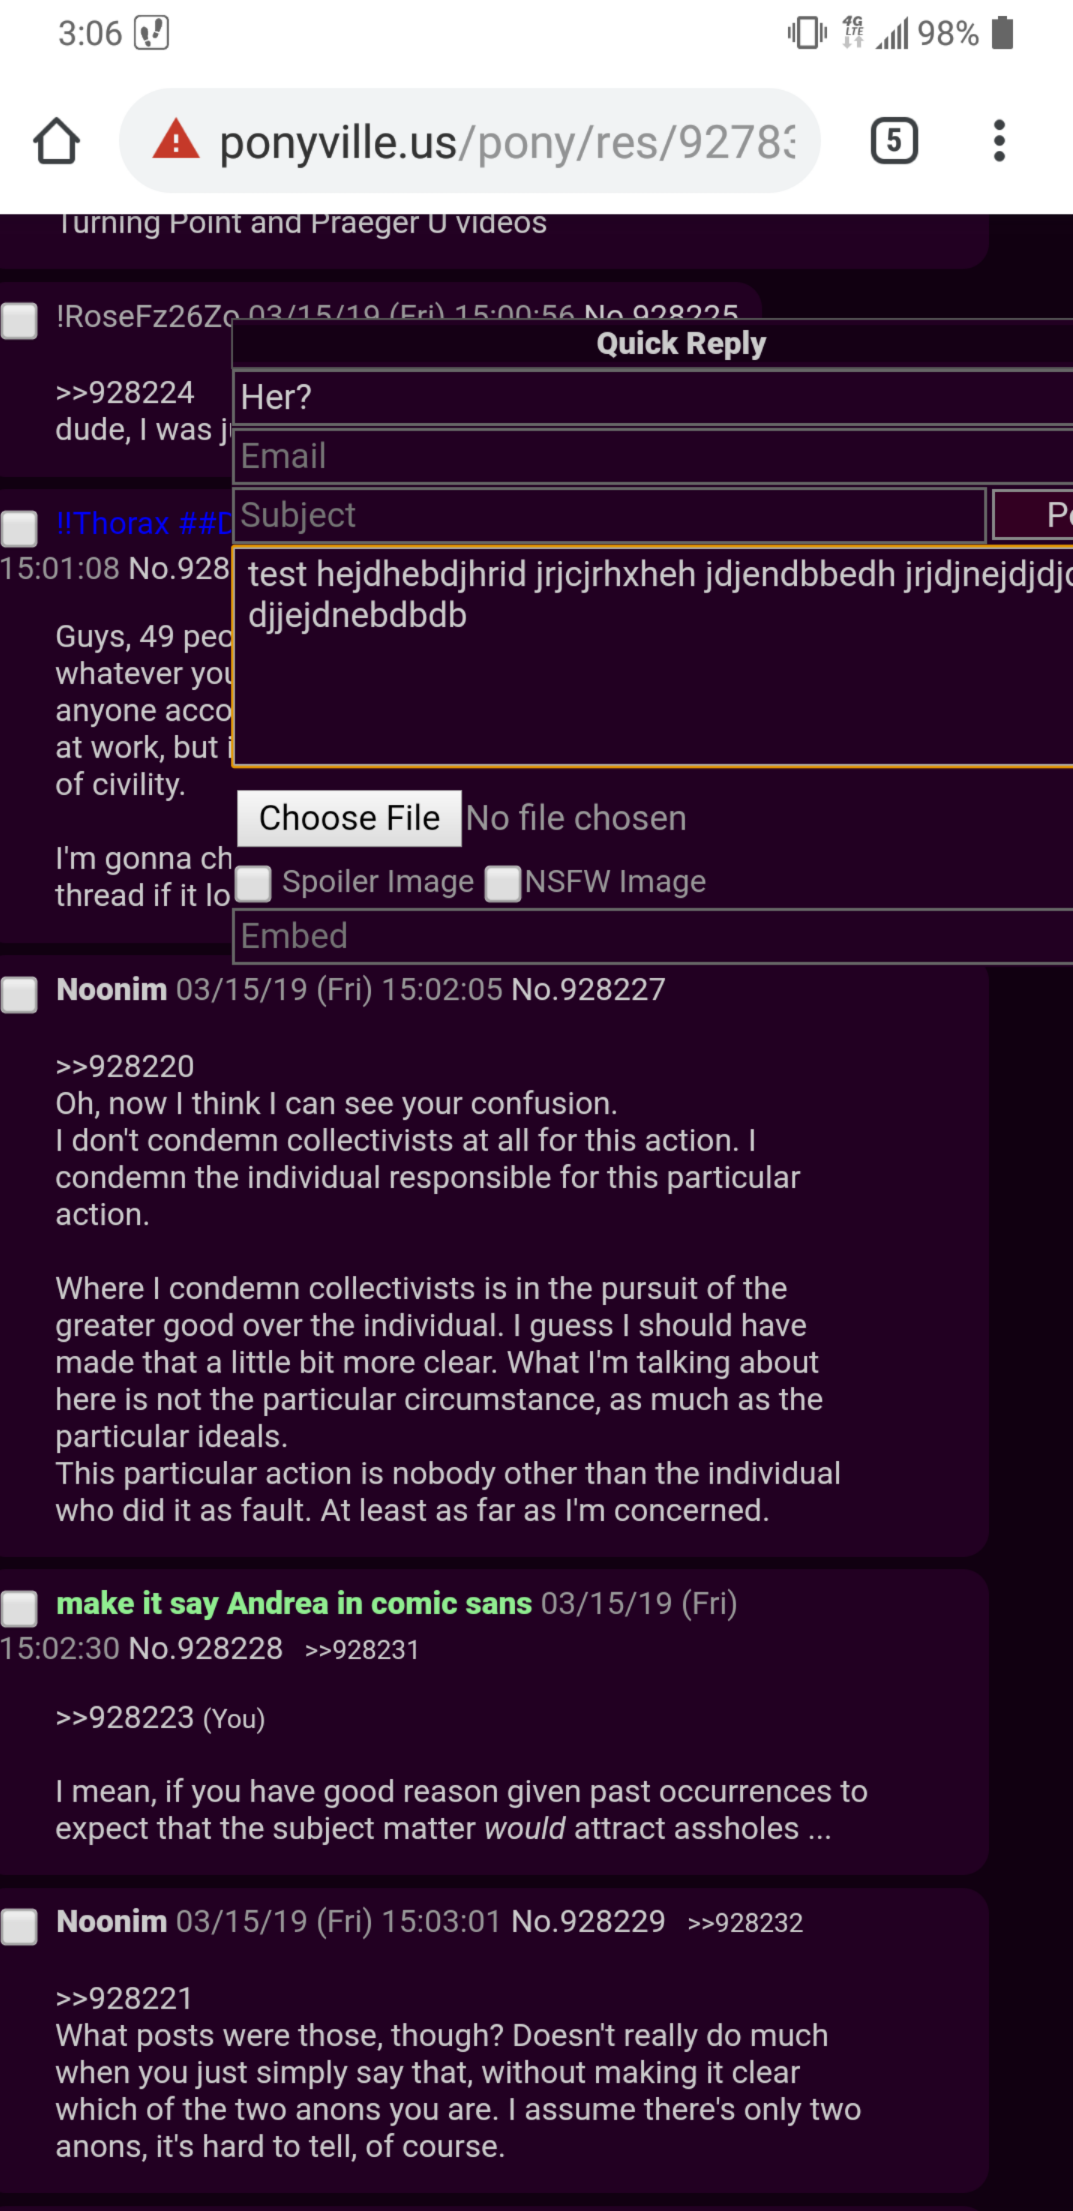
Task: Open the tab switcher showing 5 tabs
Action: pos(894,141)
